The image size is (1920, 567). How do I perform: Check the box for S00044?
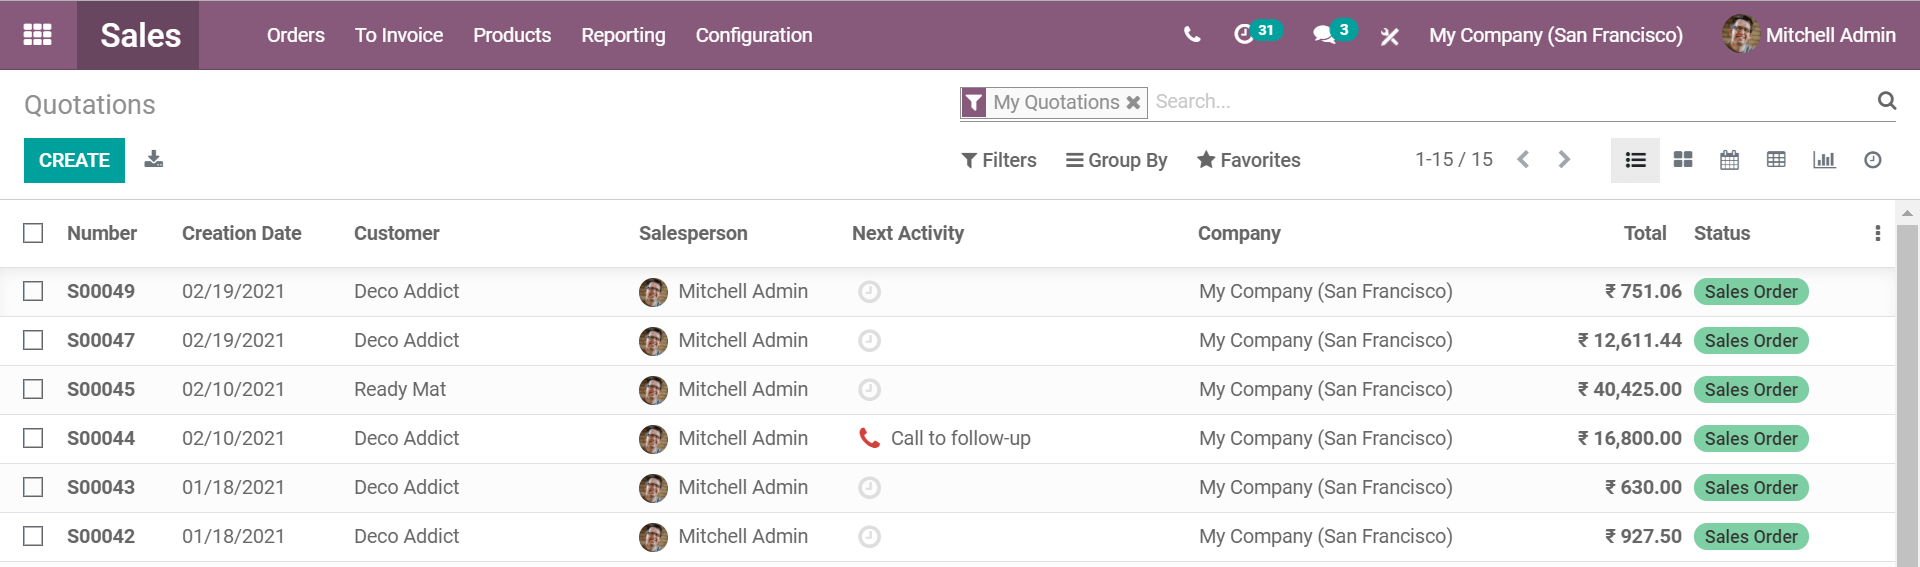click(33, 438)
